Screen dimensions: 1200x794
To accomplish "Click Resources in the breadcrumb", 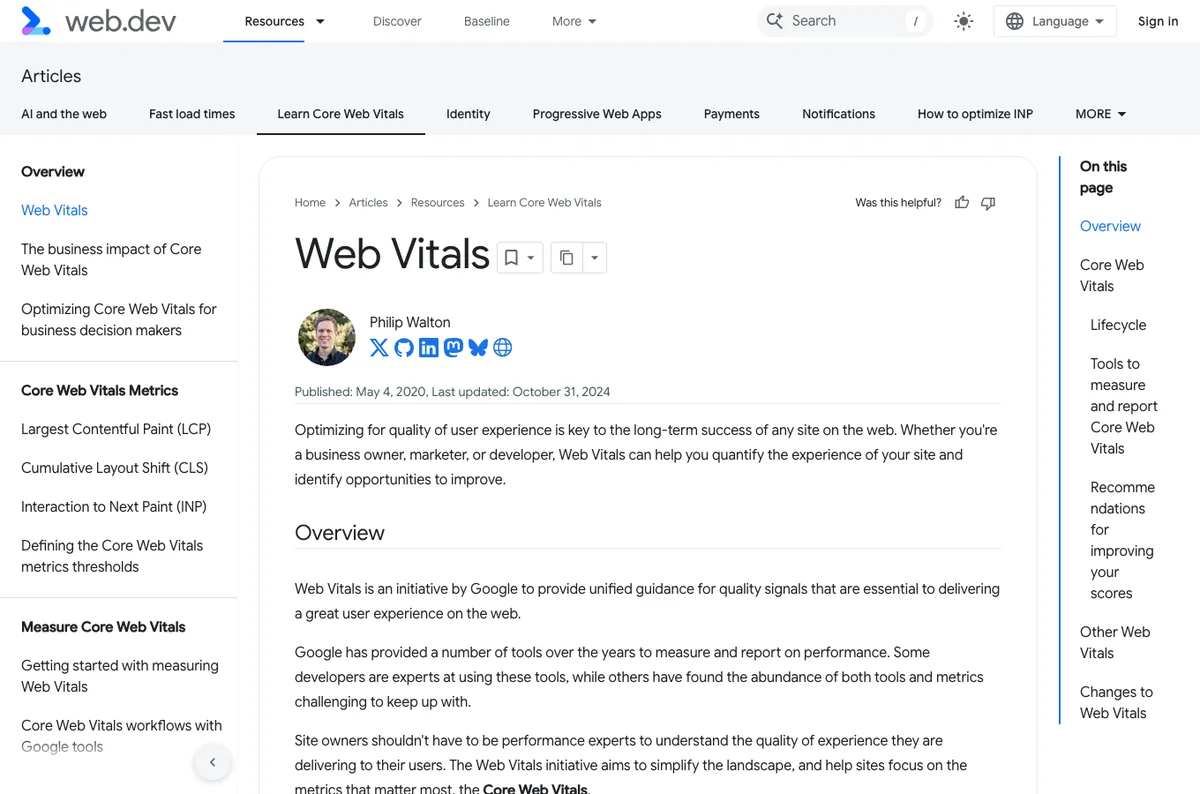I will 438,203.
